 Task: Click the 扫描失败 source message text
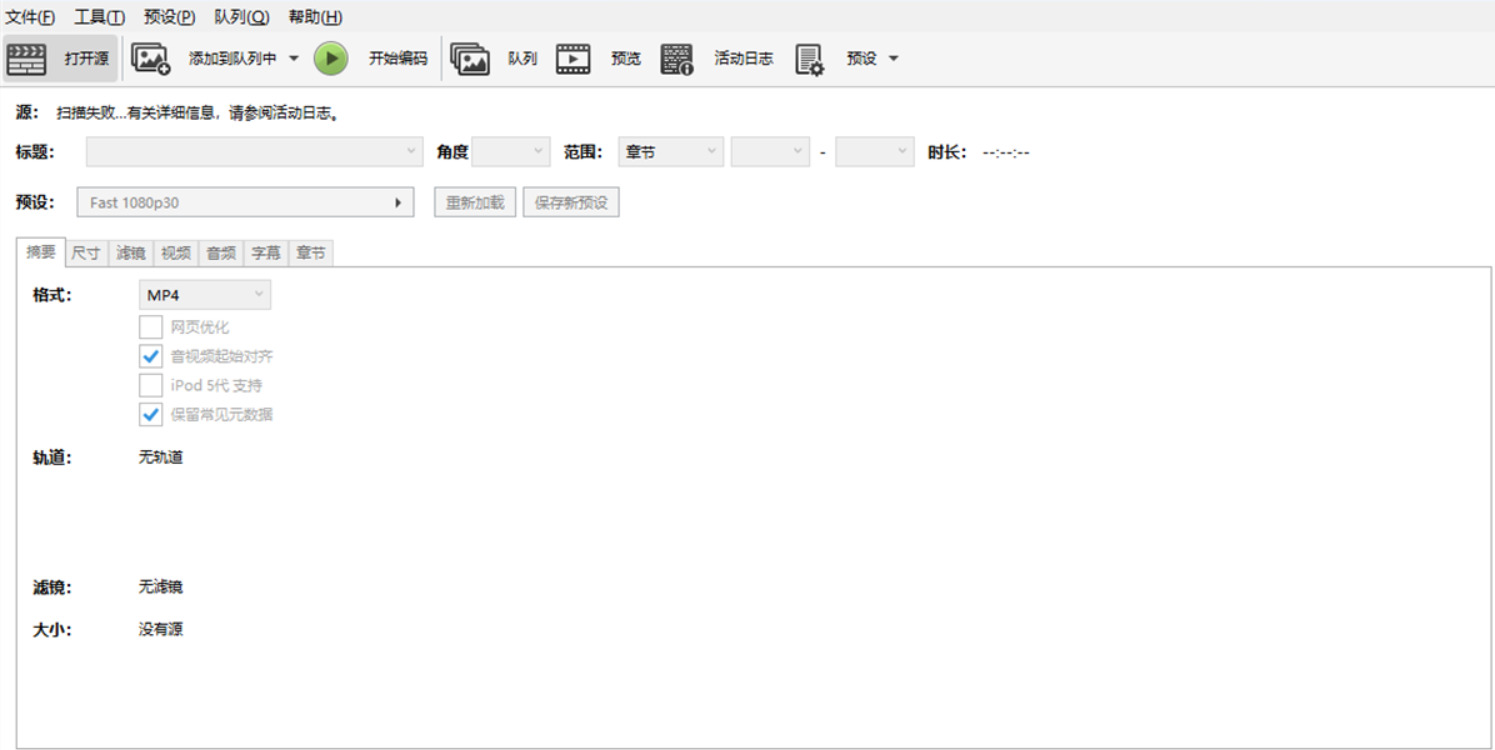[199, 113]
